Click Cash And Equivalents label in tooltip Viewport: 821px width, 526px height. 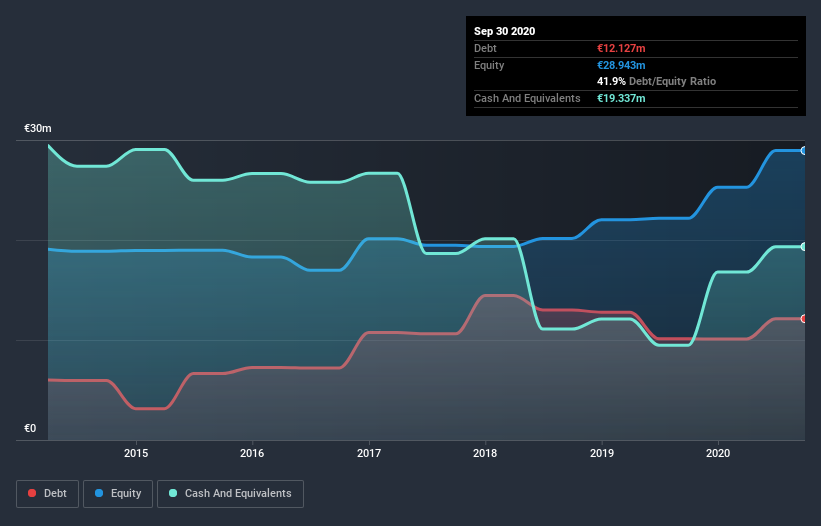[x=527, y=98]
